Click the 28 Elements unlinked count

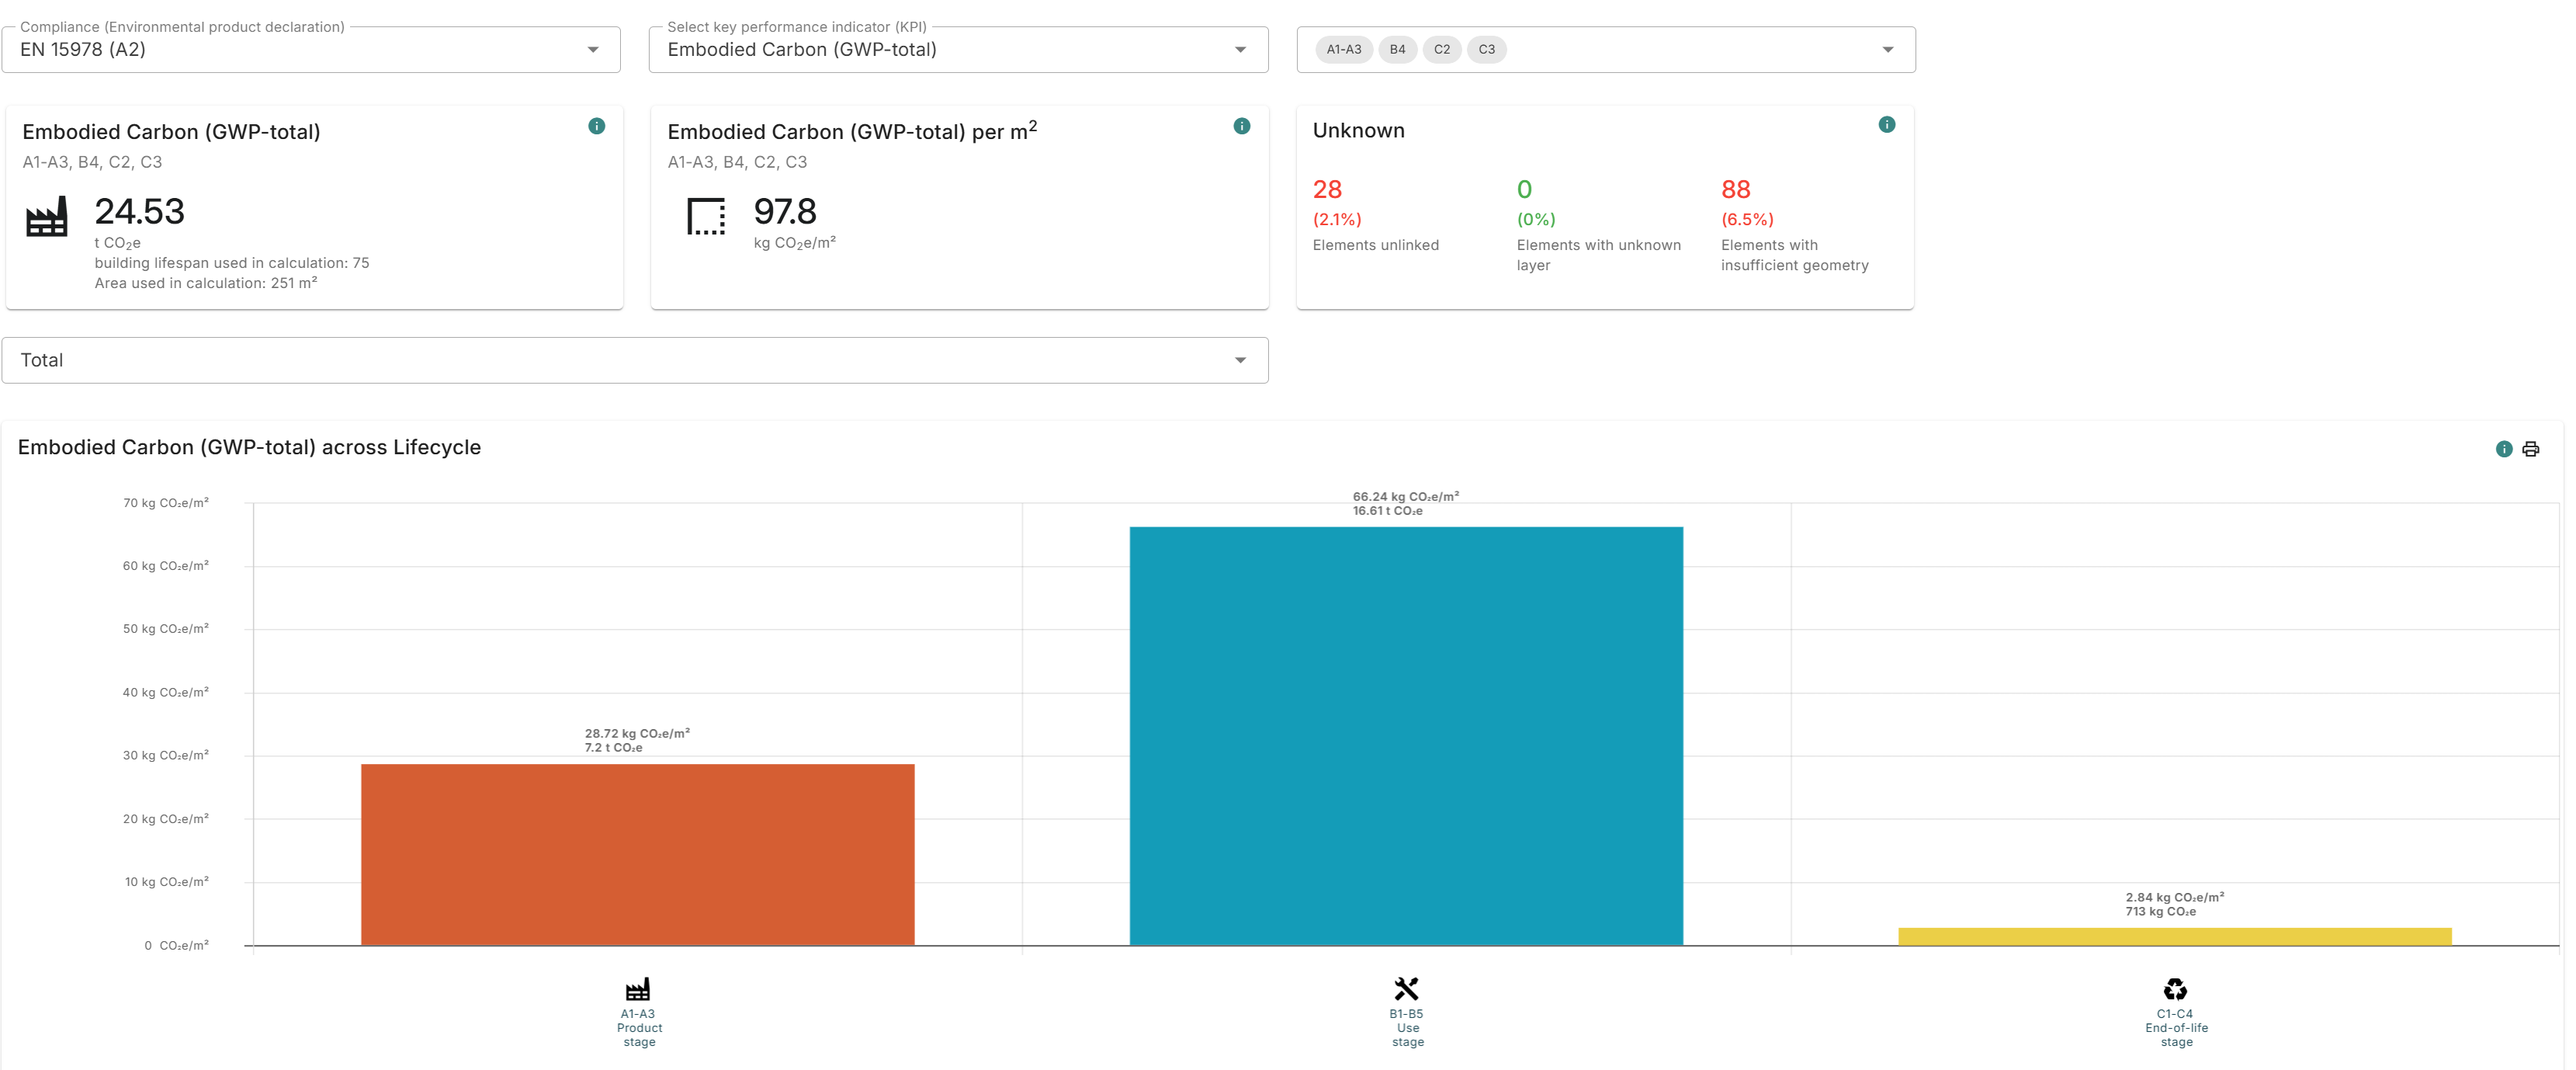tap(1327, 189)
